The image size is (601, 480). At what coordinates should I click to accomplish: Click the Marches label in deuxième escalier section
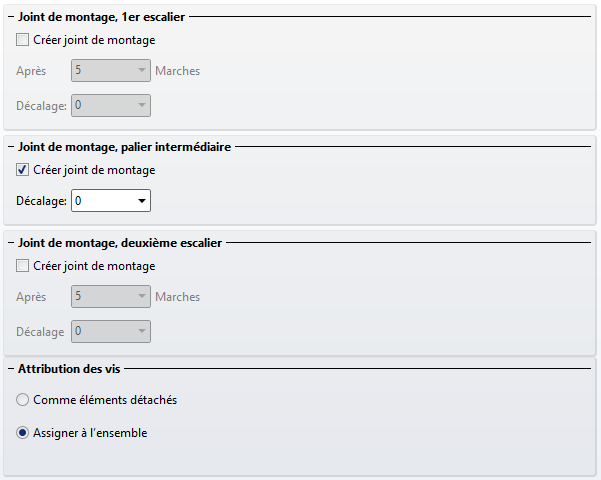(x=177, y=297)
